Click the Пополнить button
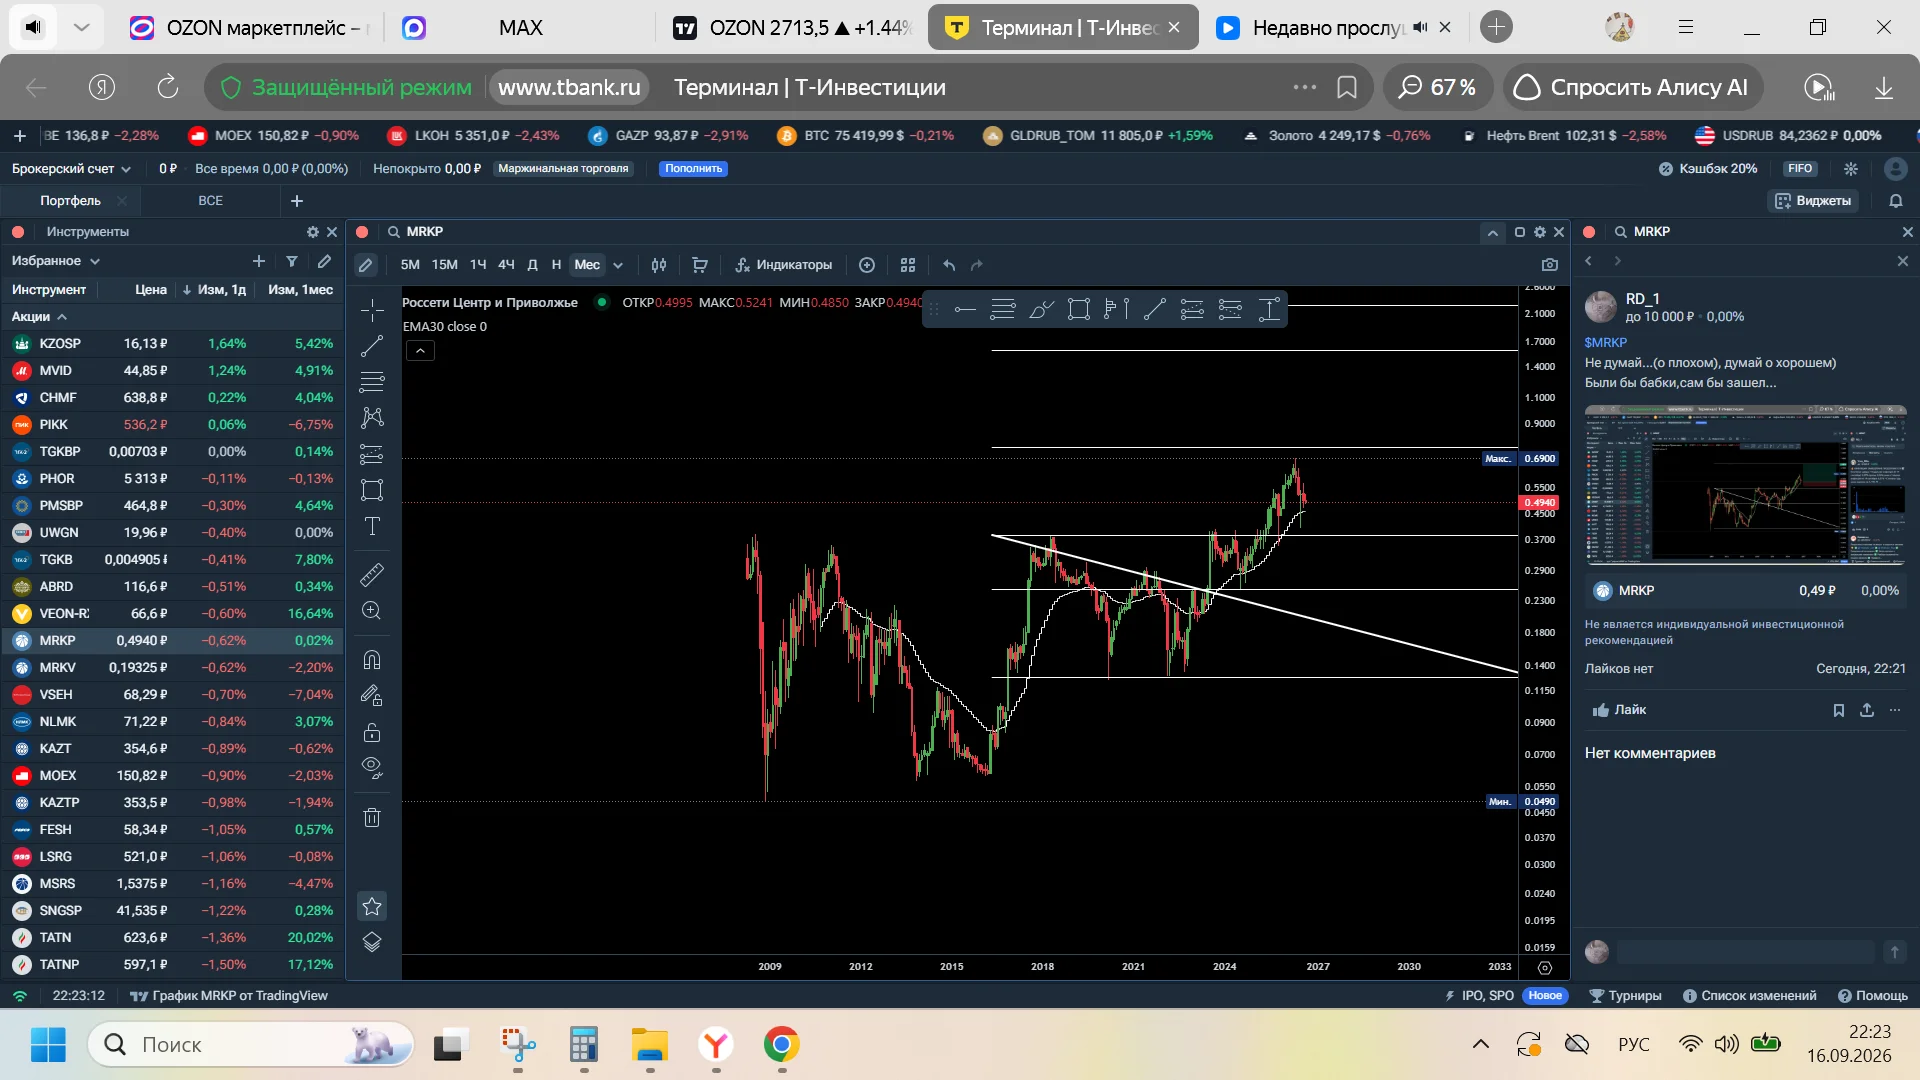The width and height of the screenshot is (1920, 1080). pyautogui.click(x=693, y=169)
